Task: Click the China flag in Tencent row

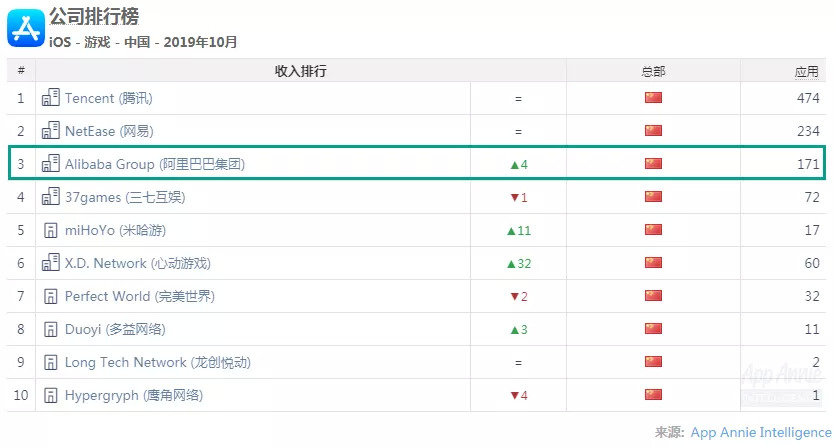Action: (653, 98)
